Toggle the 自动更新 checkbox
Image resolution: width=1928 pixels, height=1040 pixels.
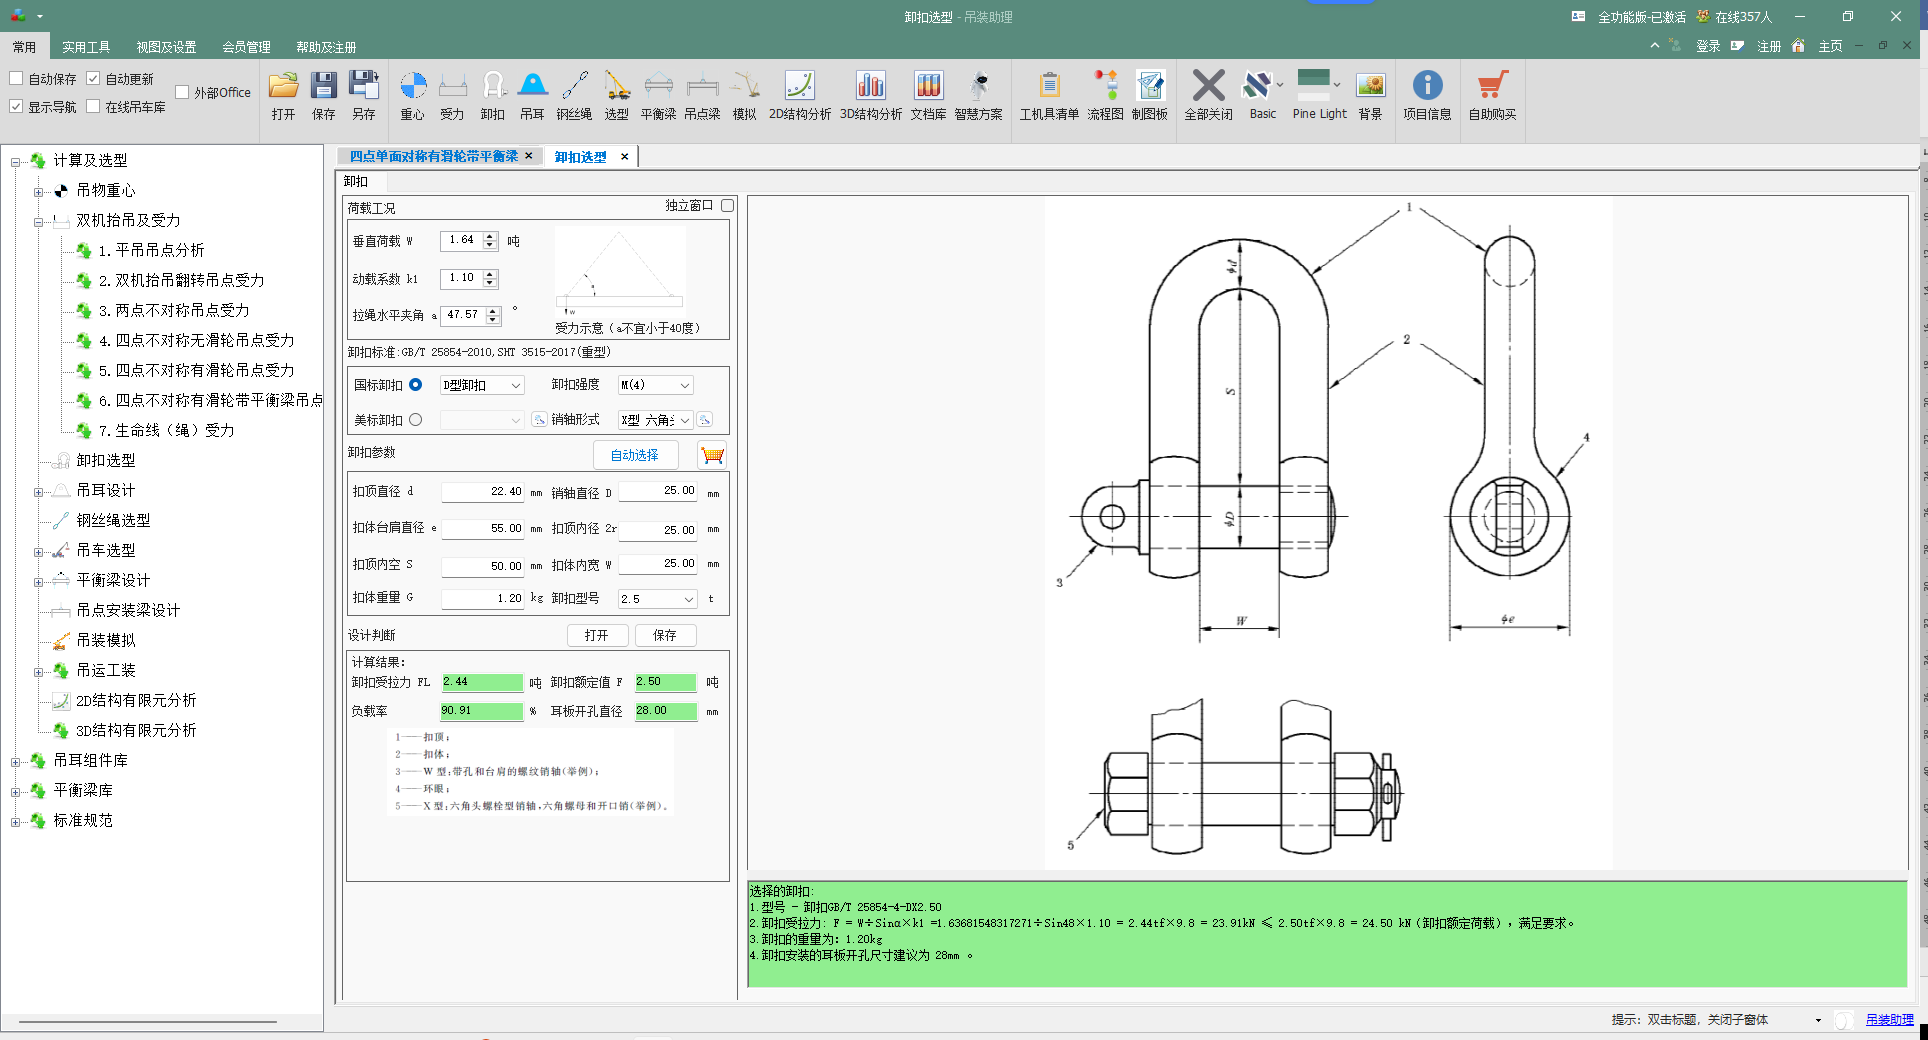coord(93,78)
